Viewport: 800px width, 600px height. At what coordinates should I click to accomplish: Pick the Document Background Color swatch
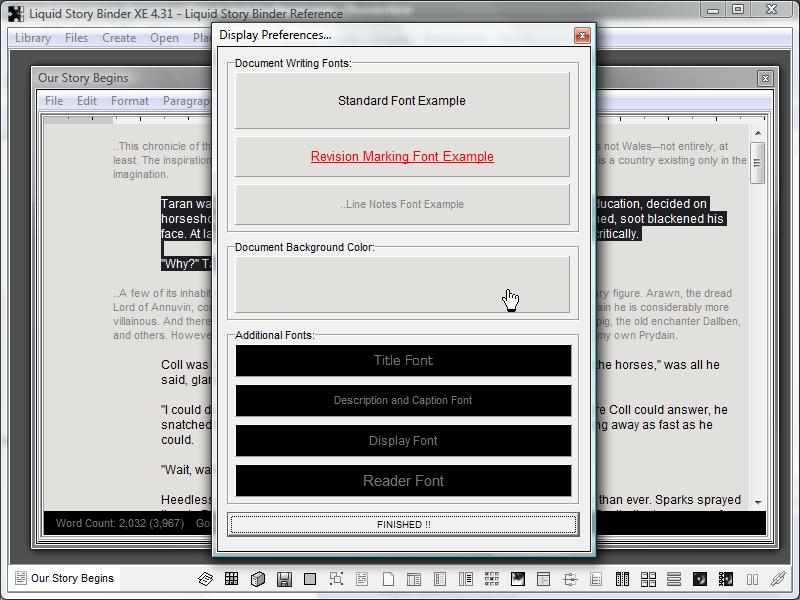(402, 284)
